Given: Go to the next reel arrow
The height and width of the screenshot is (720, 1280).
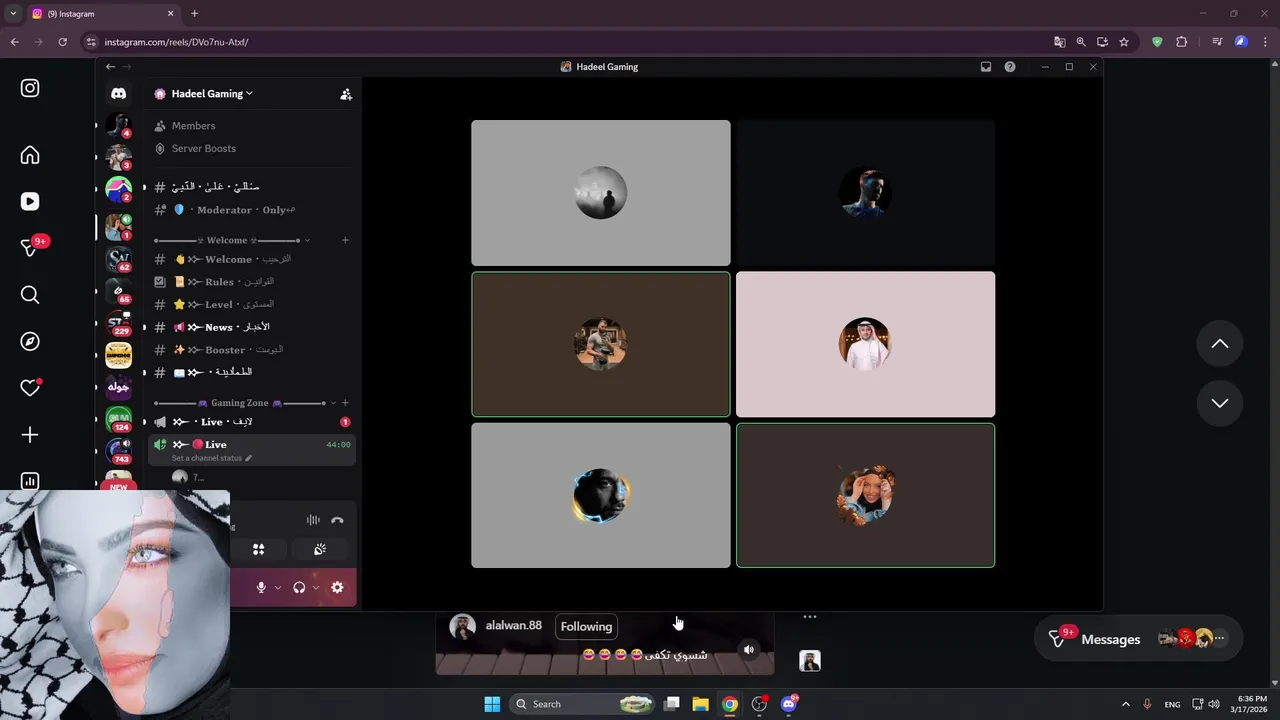Looking at the screenshot, I should 1220,403.
